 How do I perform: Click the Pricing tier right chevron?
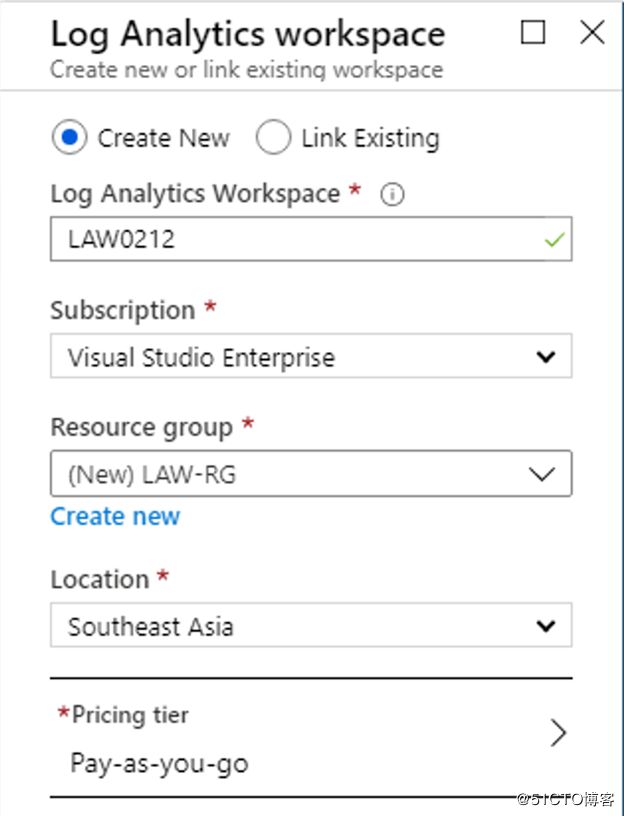[558, 733]
